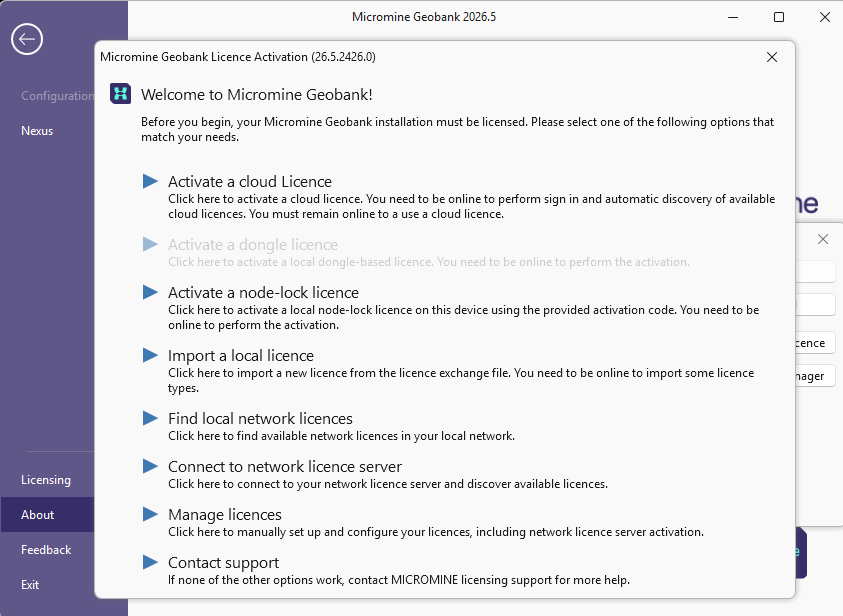
Task: Select Contact support option
Action: [x=224, y=562]
